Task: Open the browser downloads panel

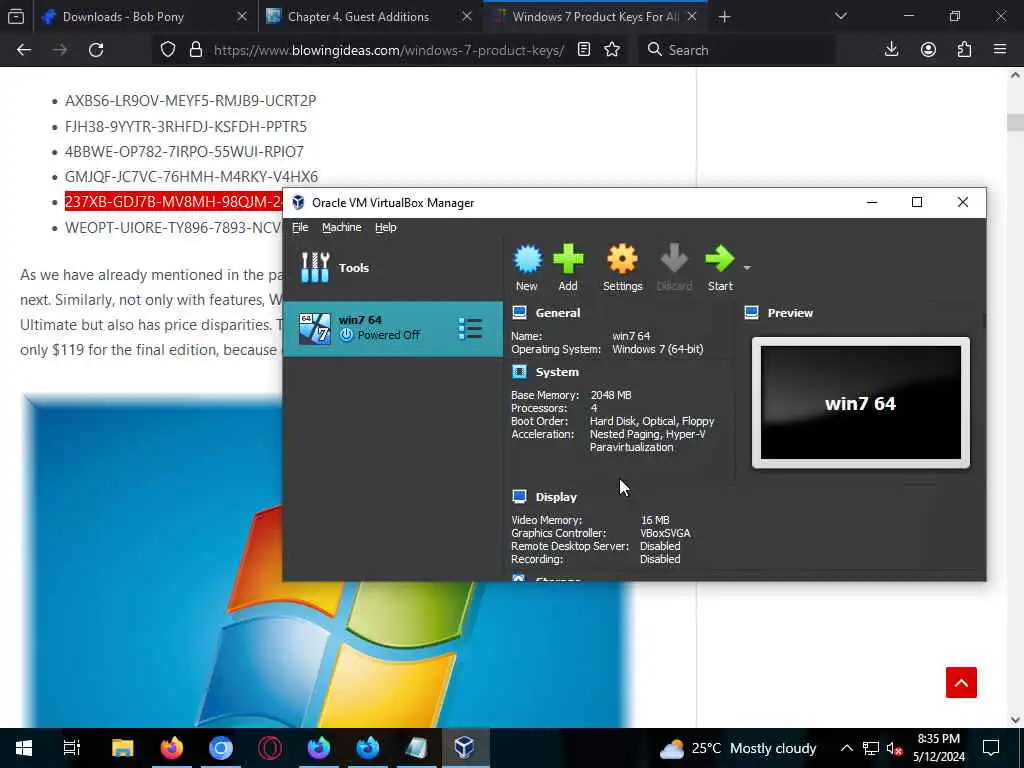Action: 891,50
